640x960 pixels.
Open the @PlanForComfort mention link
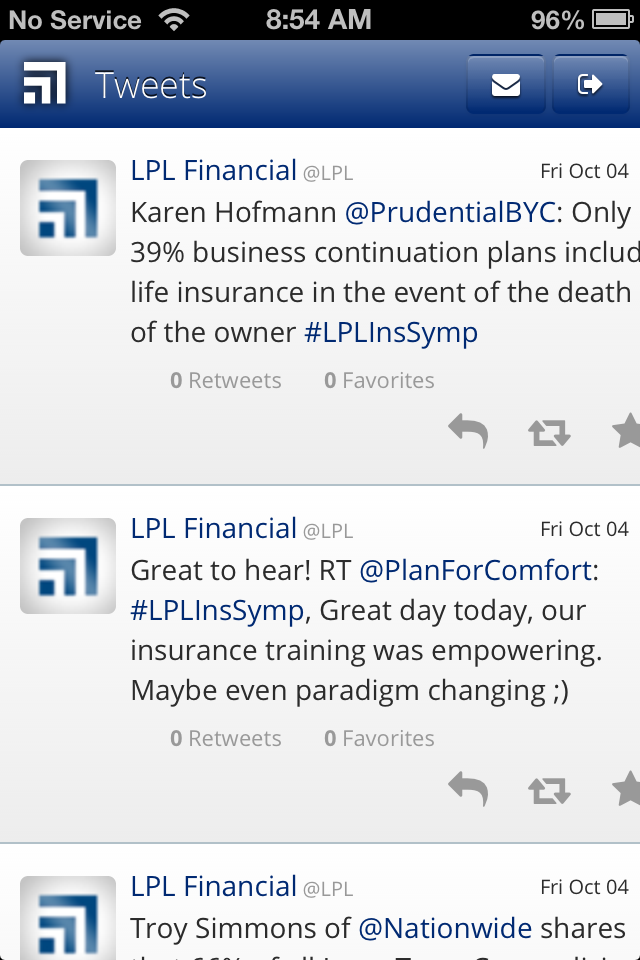(475, 571)
